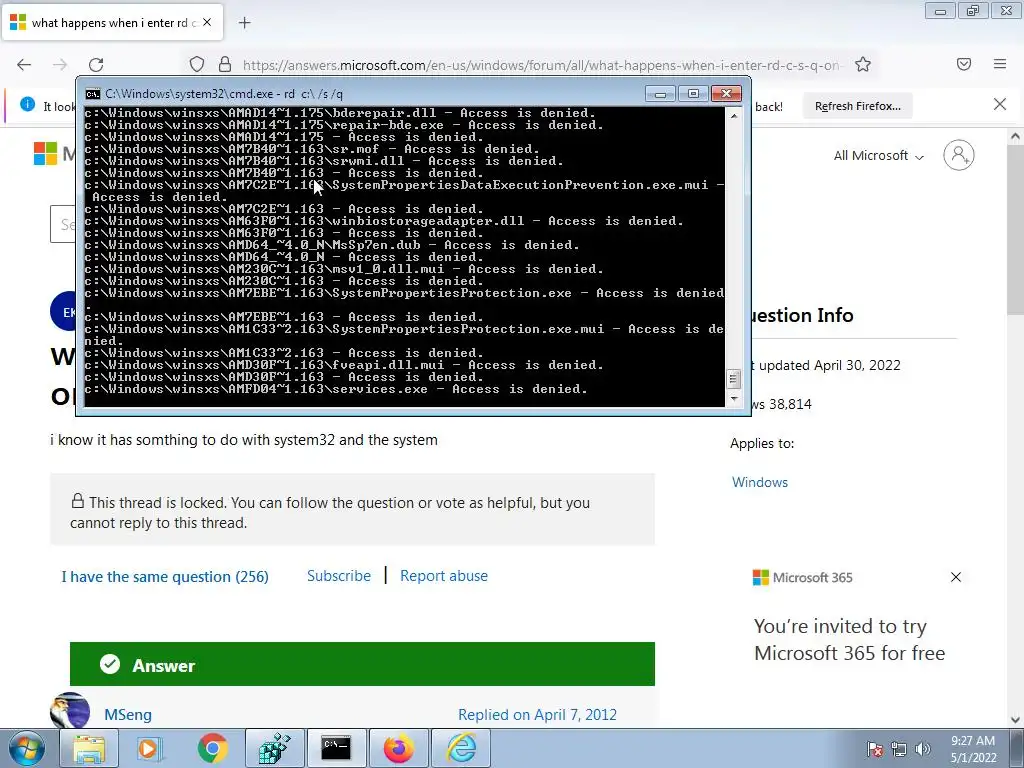
Task: Click 'updated April 30, 2022' text
Action: tap(829, 365)
